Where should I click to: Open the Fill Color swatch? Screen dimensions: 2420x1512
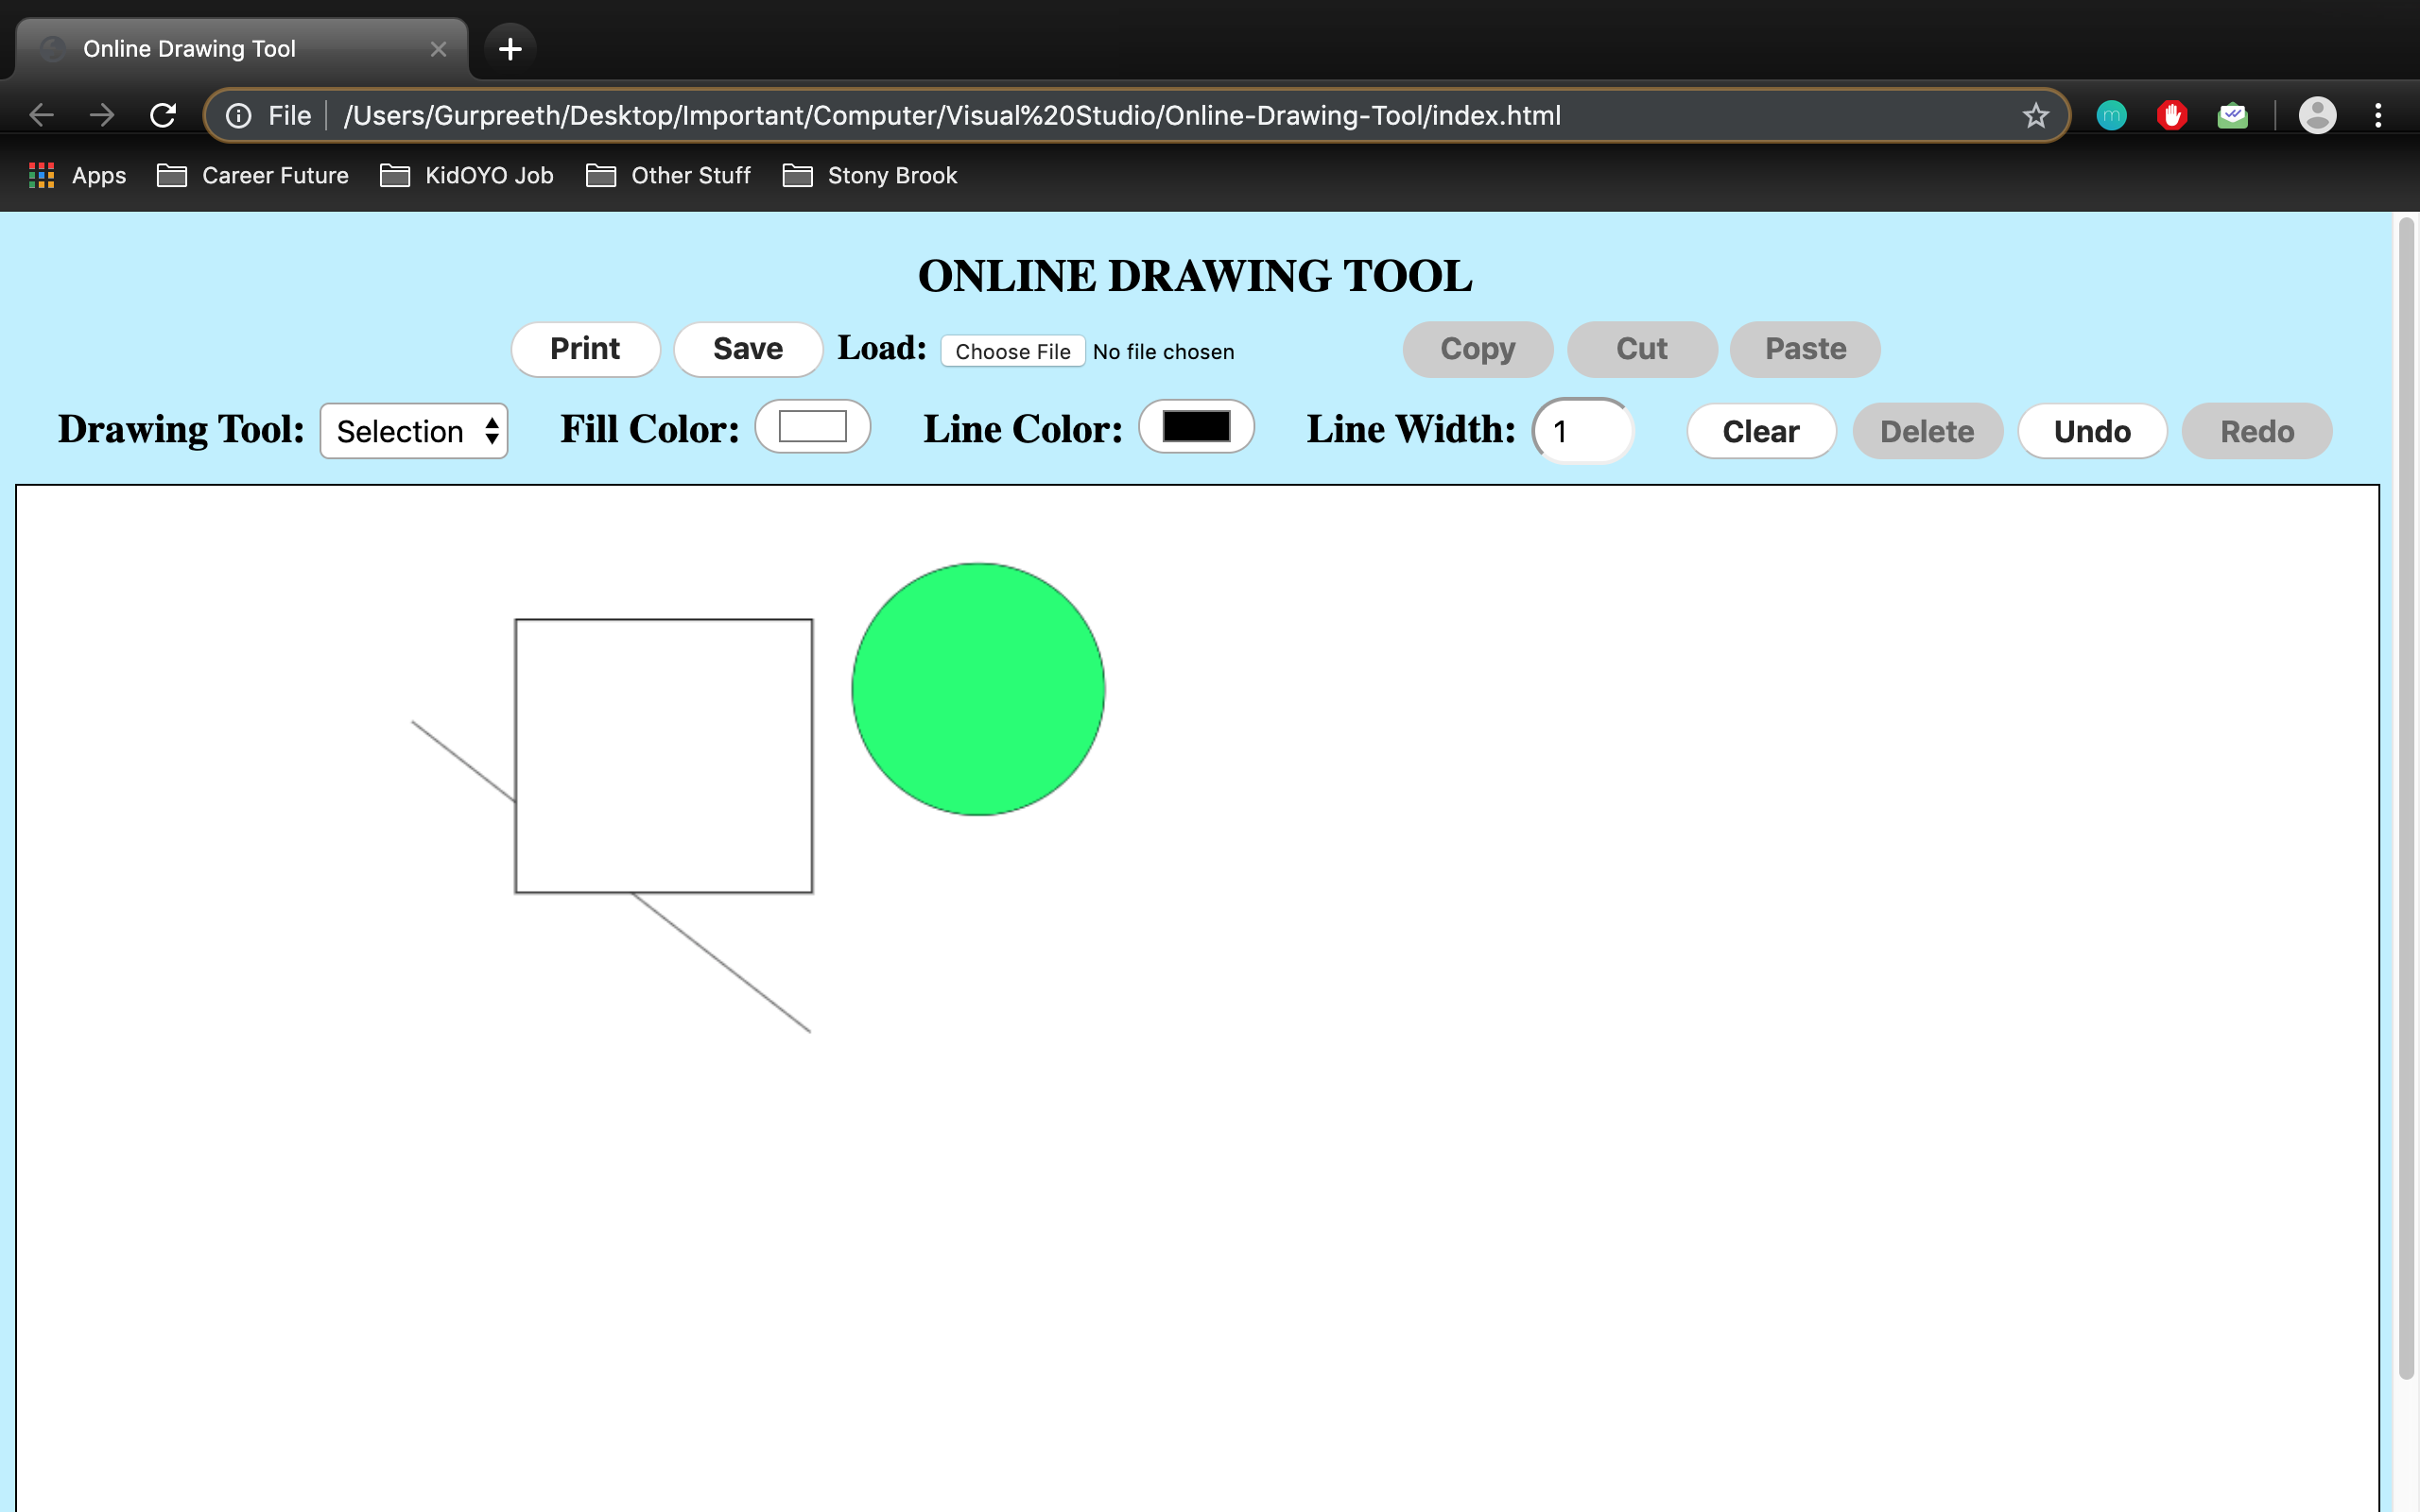(x=812, y=427)
